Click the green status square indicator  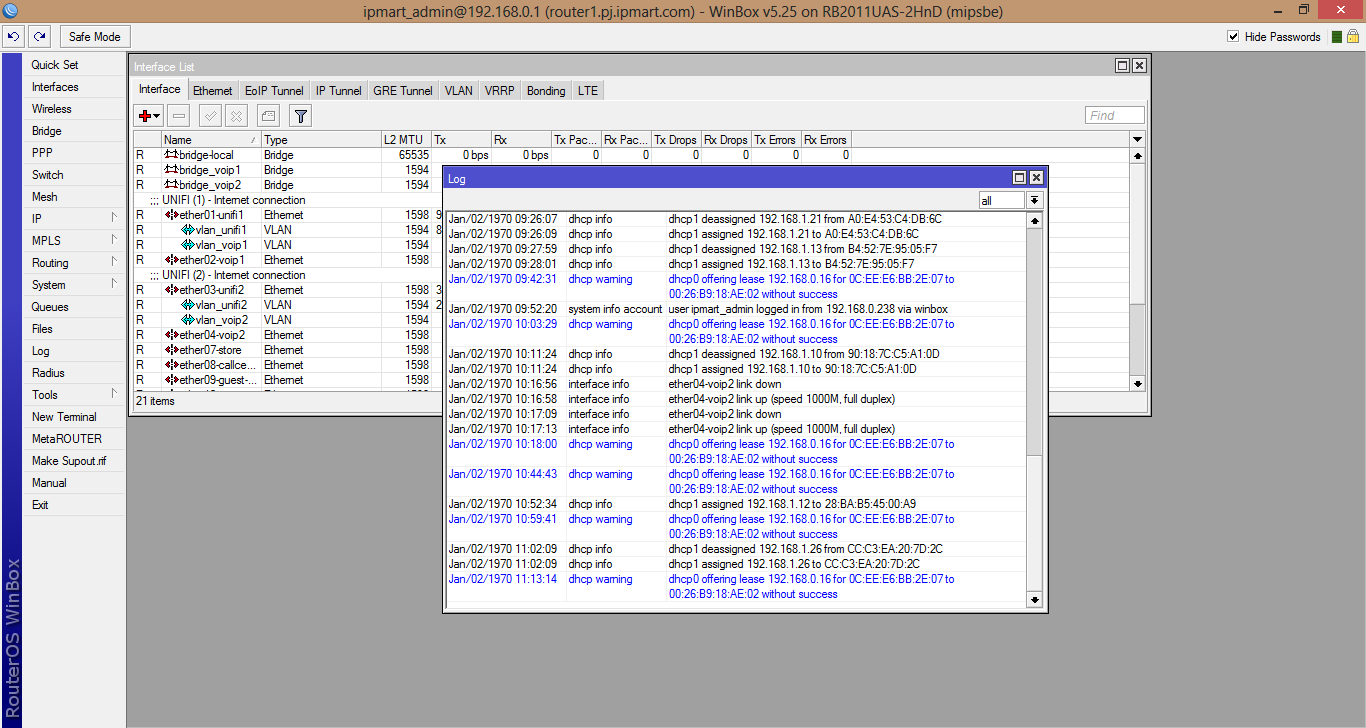click(x=1337, y=37)
